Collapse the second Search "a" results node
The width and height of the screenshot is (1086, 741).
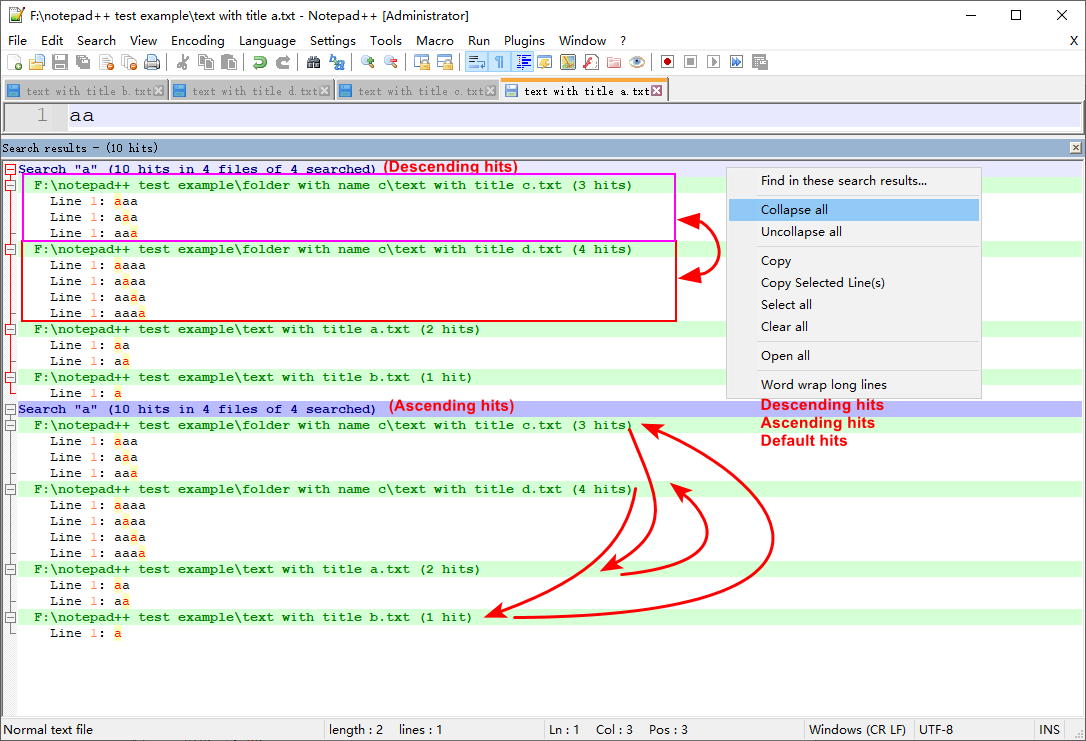[x=10, y=409]
